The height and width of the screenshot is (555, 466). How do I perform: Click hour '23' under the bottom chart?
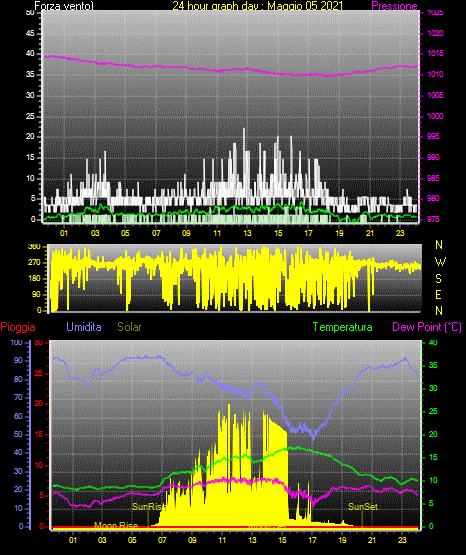[402, 540]
